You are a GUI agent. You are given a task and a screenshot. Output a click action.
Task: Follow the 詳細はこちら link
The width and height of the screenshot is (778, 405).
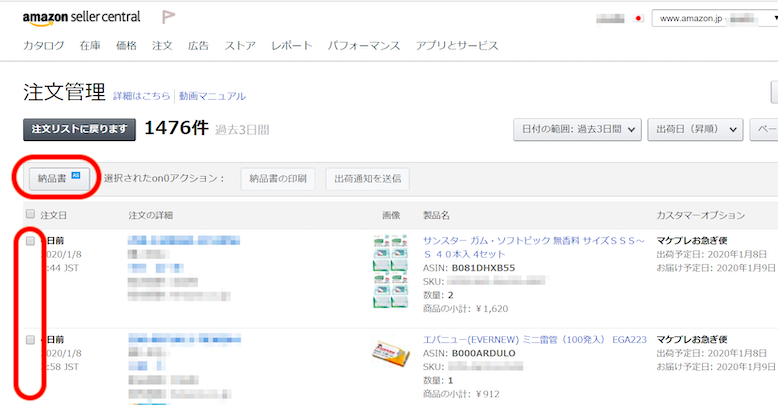(141, 96)
